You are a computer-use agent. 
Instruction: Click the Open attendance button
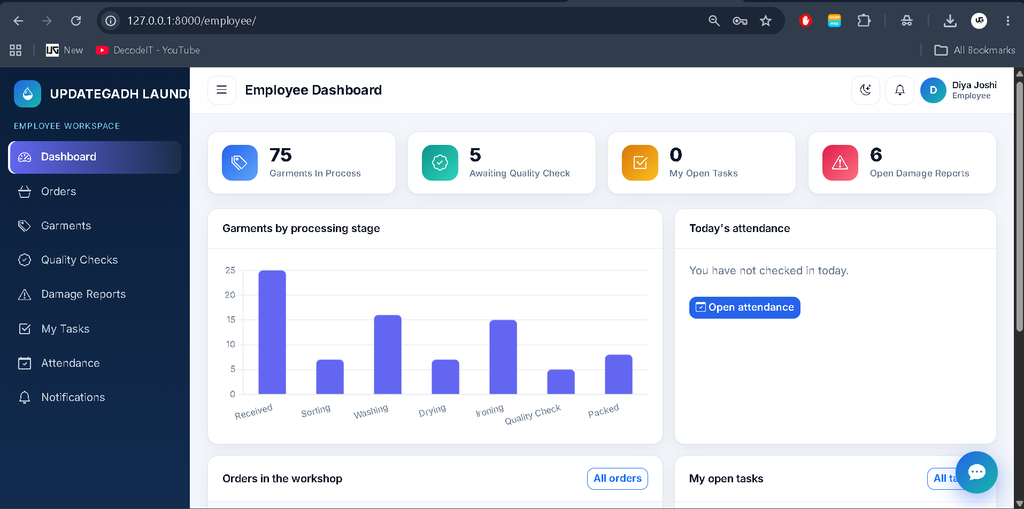click(x=744, y=307)
